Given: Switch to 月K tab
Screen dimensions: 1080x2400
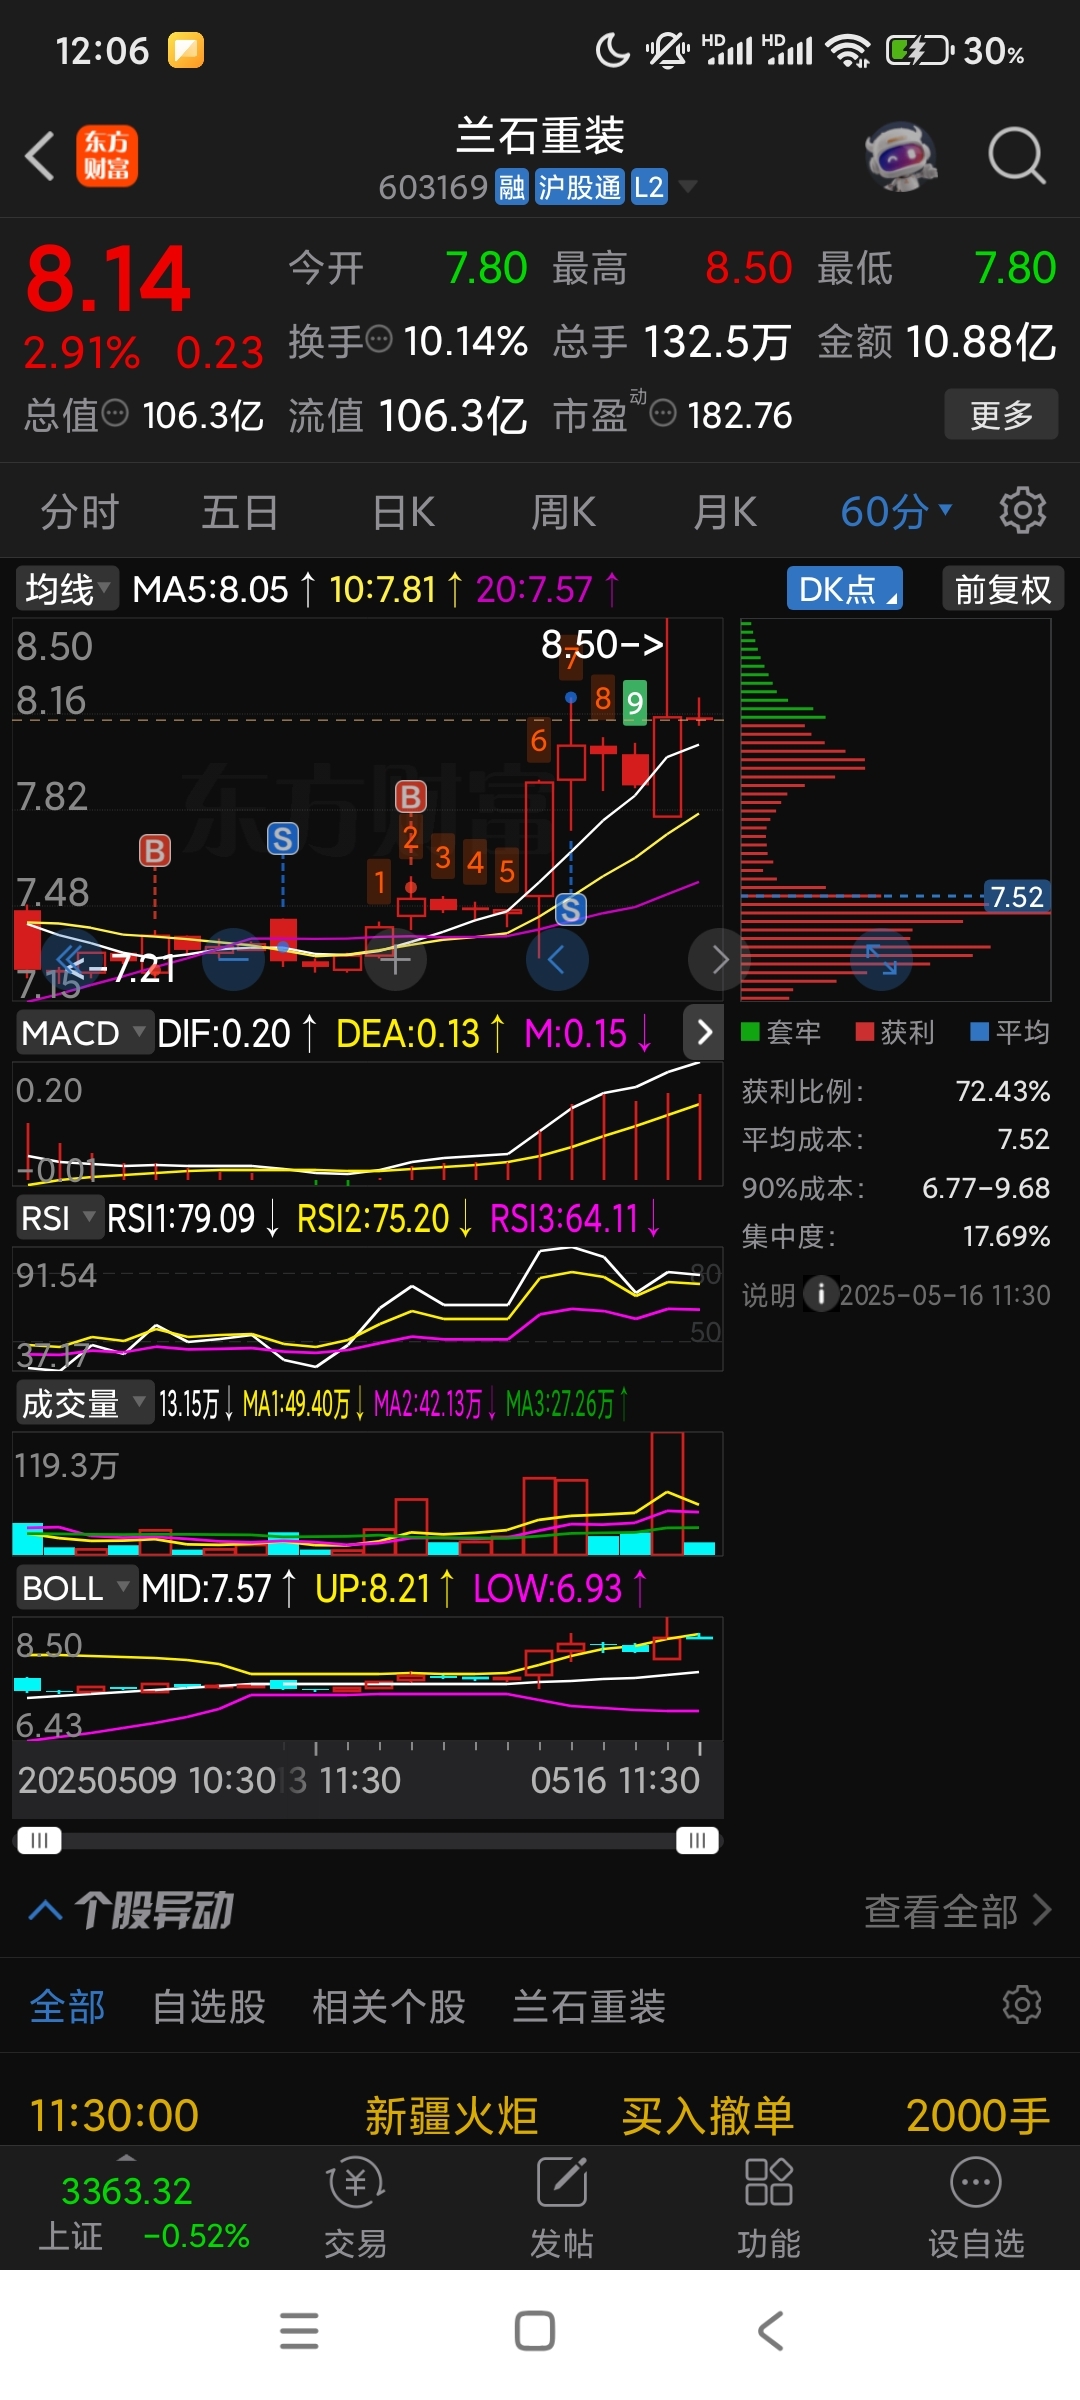Looking at the screenshot, I should click(x=725, y=512).
